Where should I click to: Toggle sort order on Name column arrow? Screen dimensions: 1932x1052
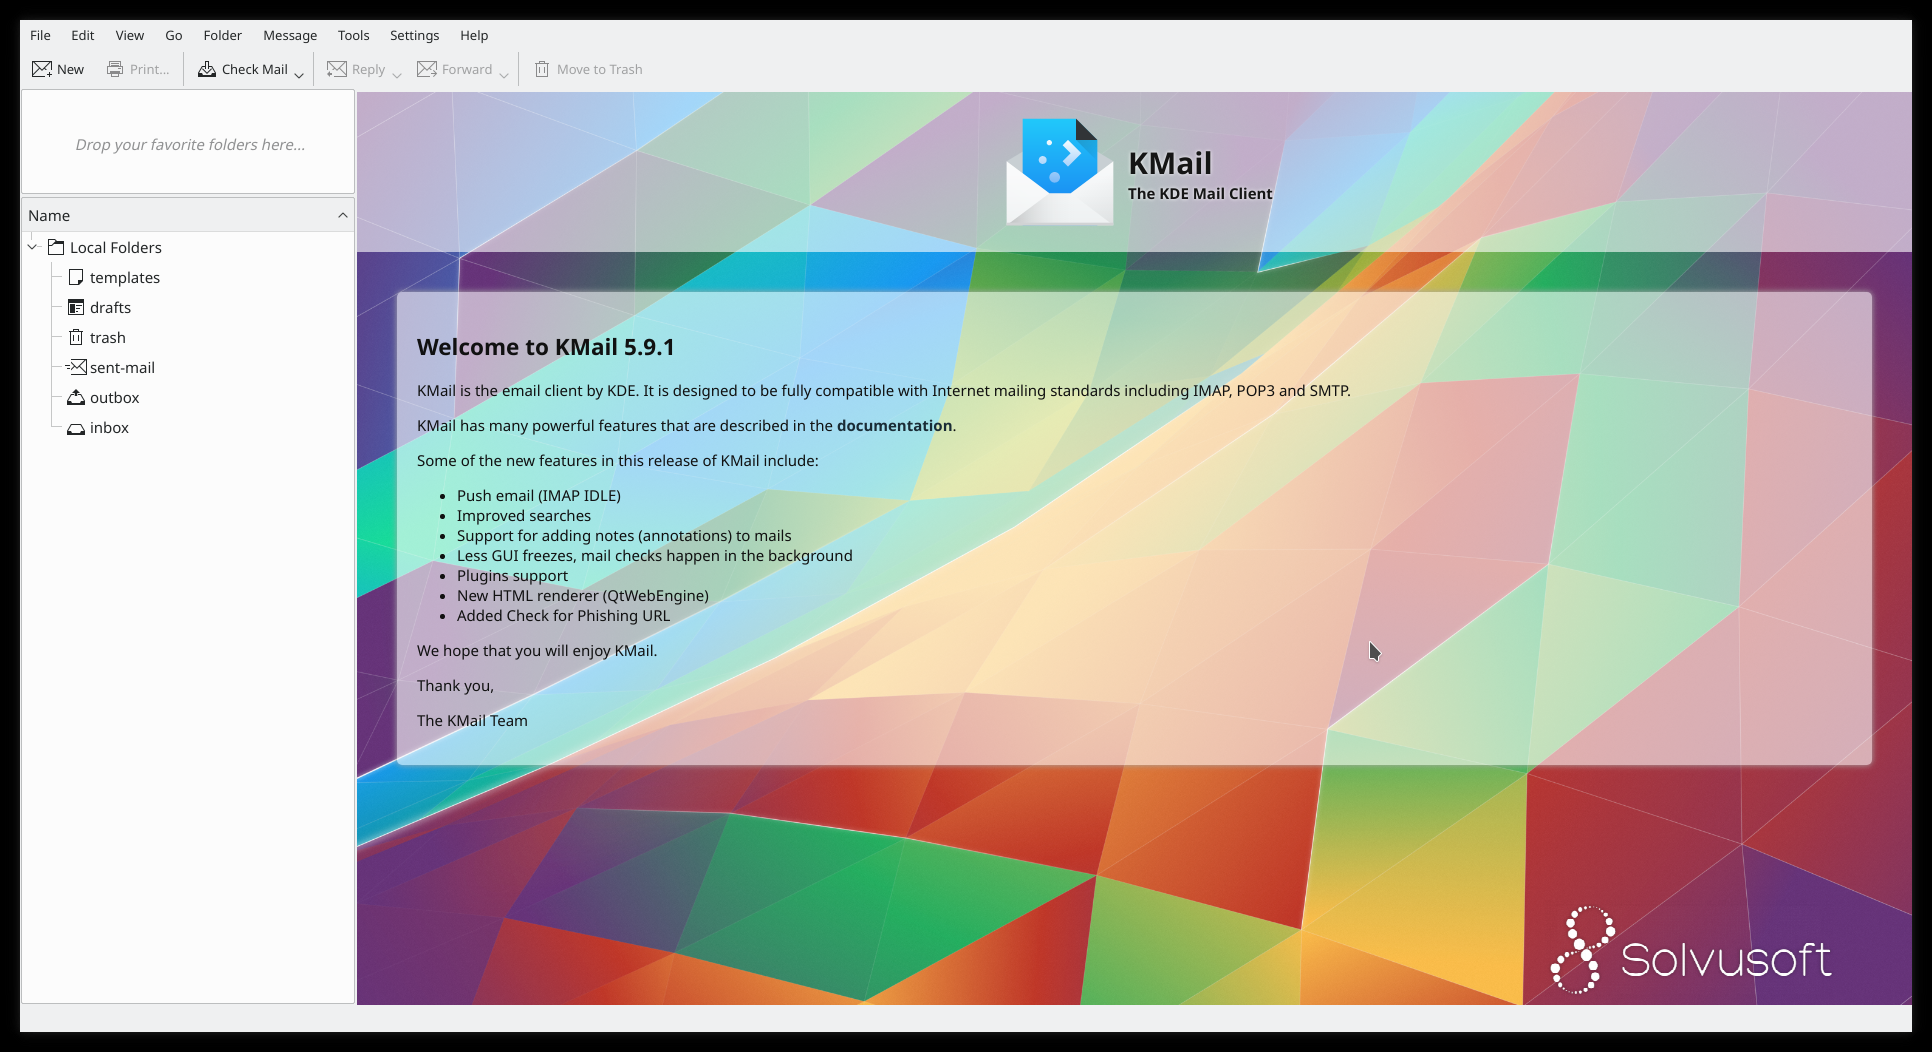pos(343,215)
